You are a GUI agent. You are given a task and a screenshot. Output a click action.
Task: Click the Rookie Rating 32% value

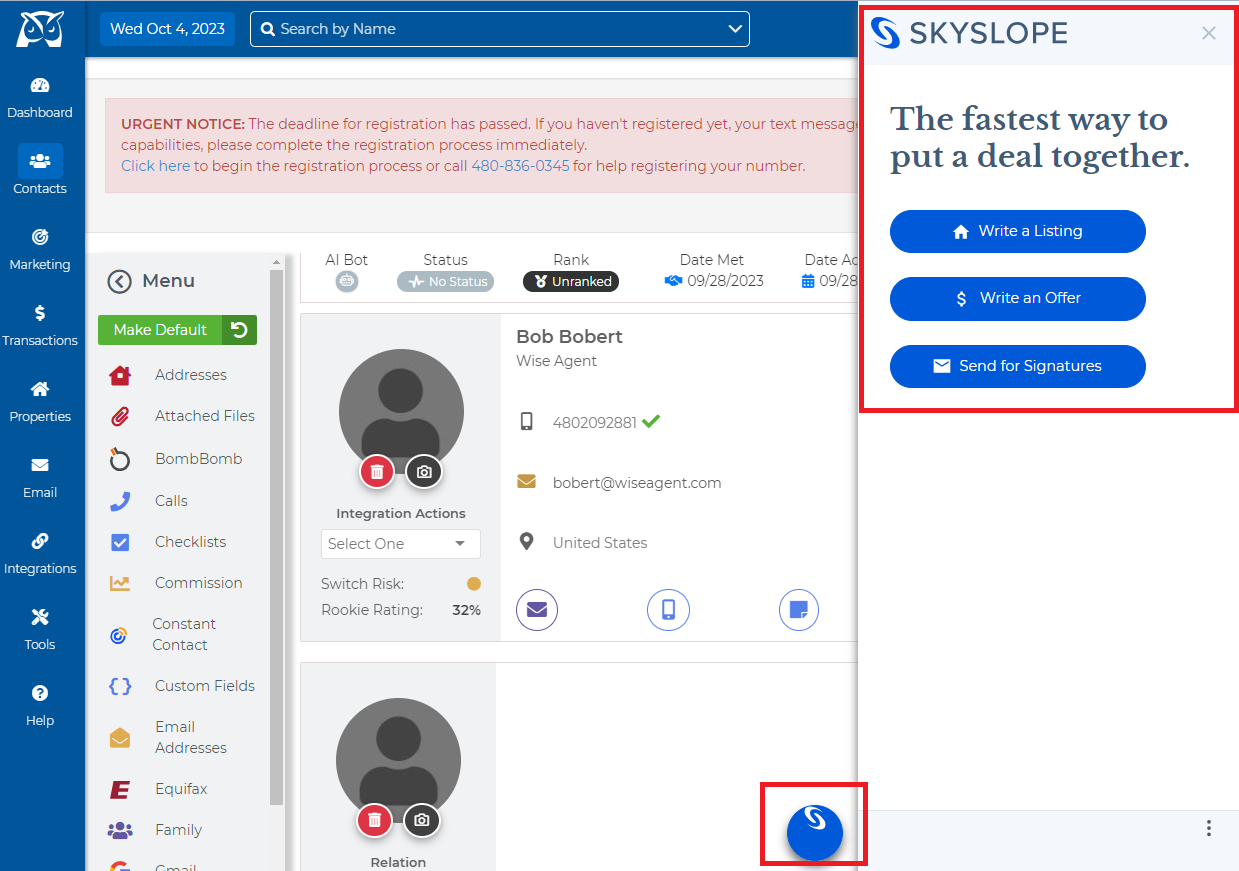pos(466,610)
